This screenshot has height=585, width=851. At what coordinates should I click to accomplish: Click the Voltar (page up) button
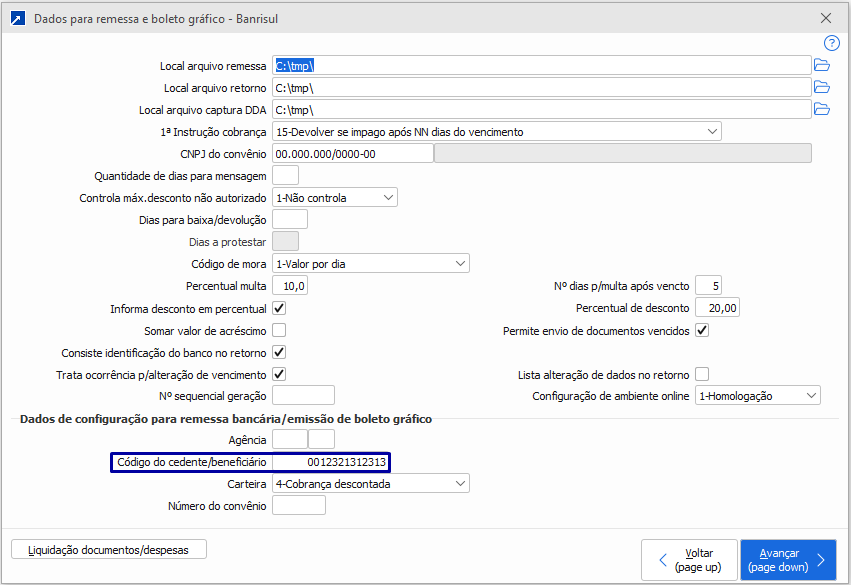(688, 559)
